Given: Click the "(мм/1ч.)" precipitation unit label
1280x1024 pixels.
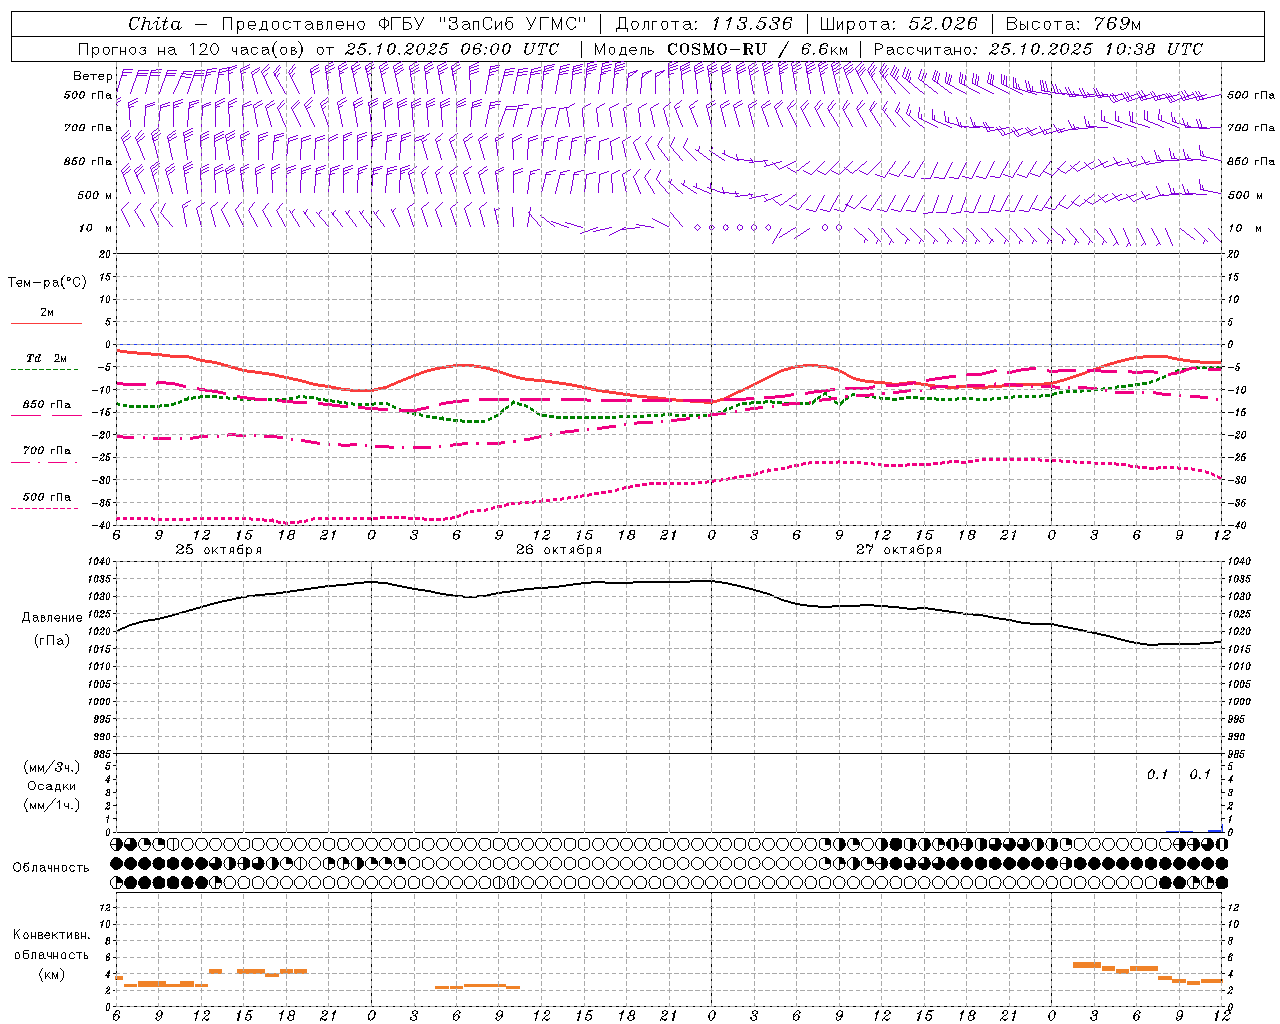Looking at the screenshot, I should click(52, 805).
